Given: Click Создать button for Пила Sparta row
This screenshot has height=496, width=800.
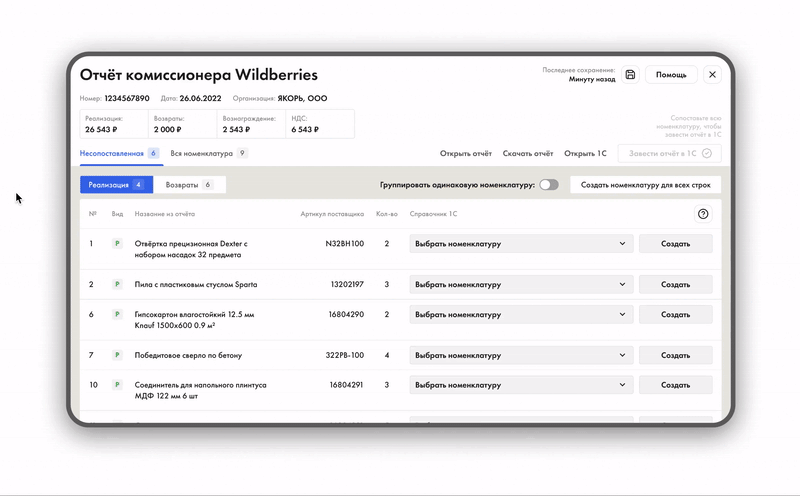Looking at the screenshot, I should (676, 284).
